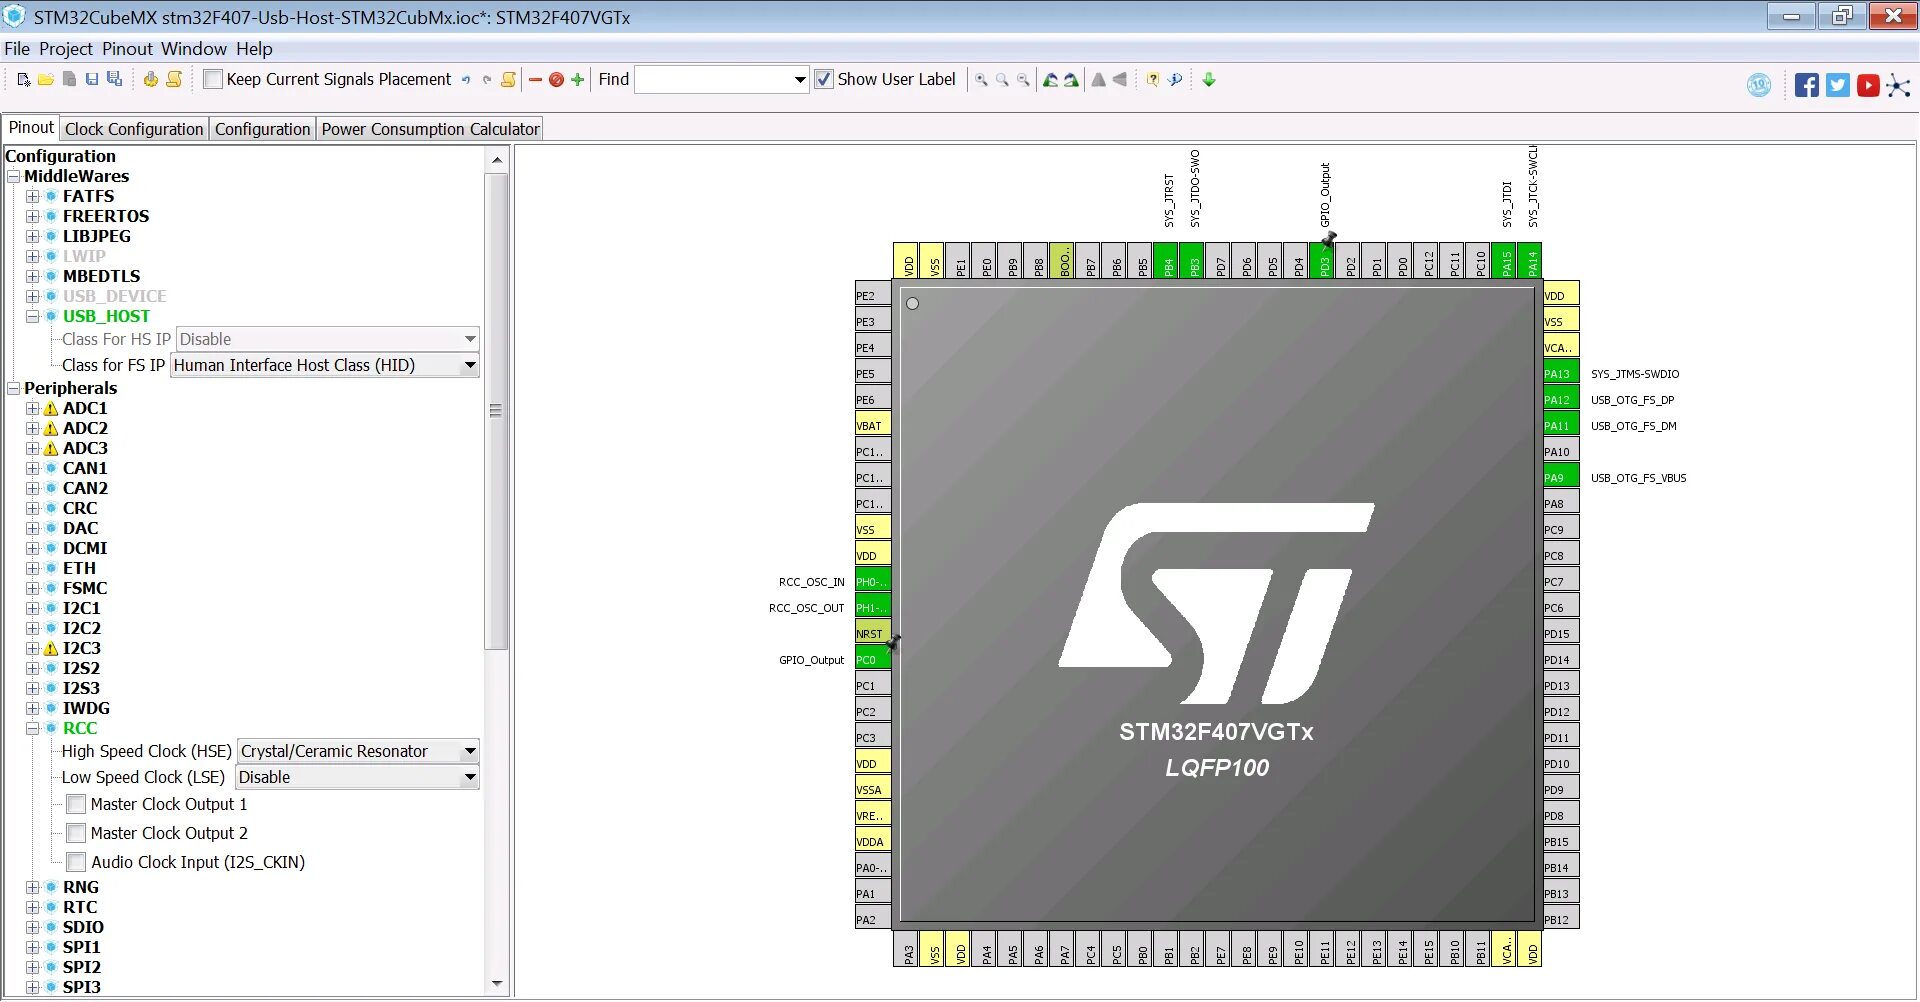
Task: Open the Power Consumption Calculator tab
Action: [430, 129]
